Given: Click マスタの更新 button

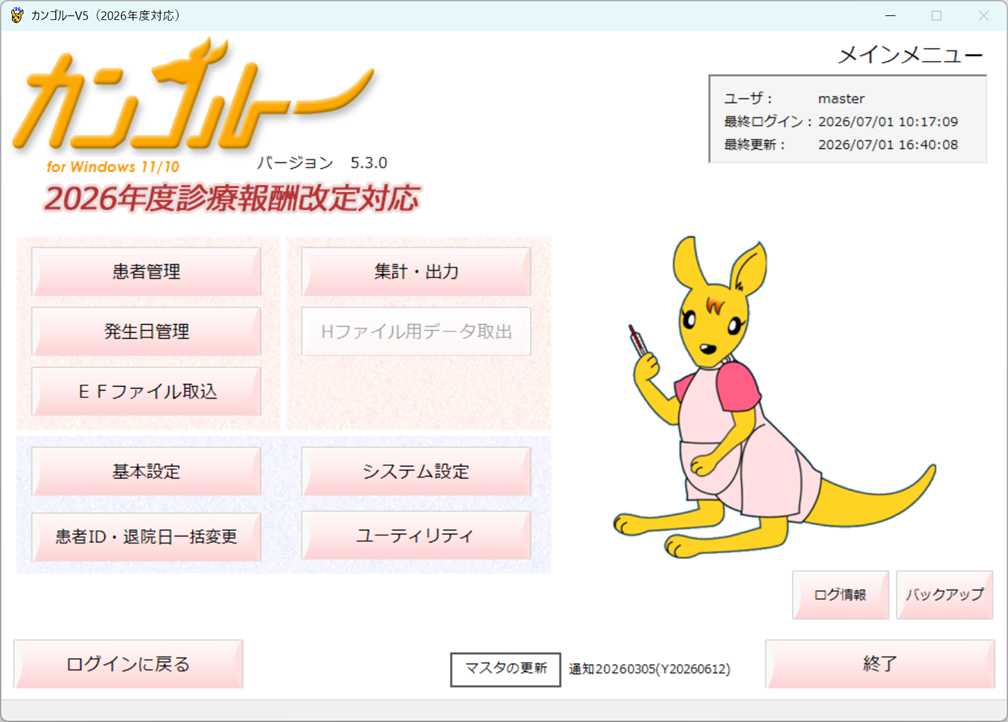Looking at the screenshot, I should click(x=505, y=669).
